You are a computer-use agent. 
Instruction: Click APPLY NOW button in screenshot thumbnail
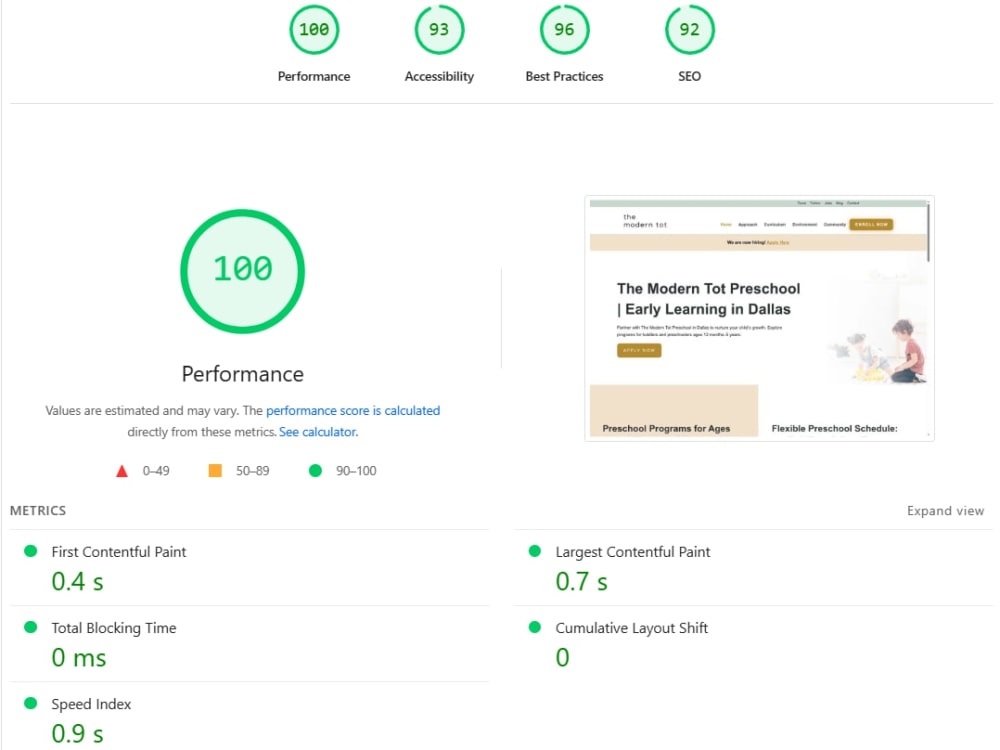pyautogui.click(x=639, y=350)
